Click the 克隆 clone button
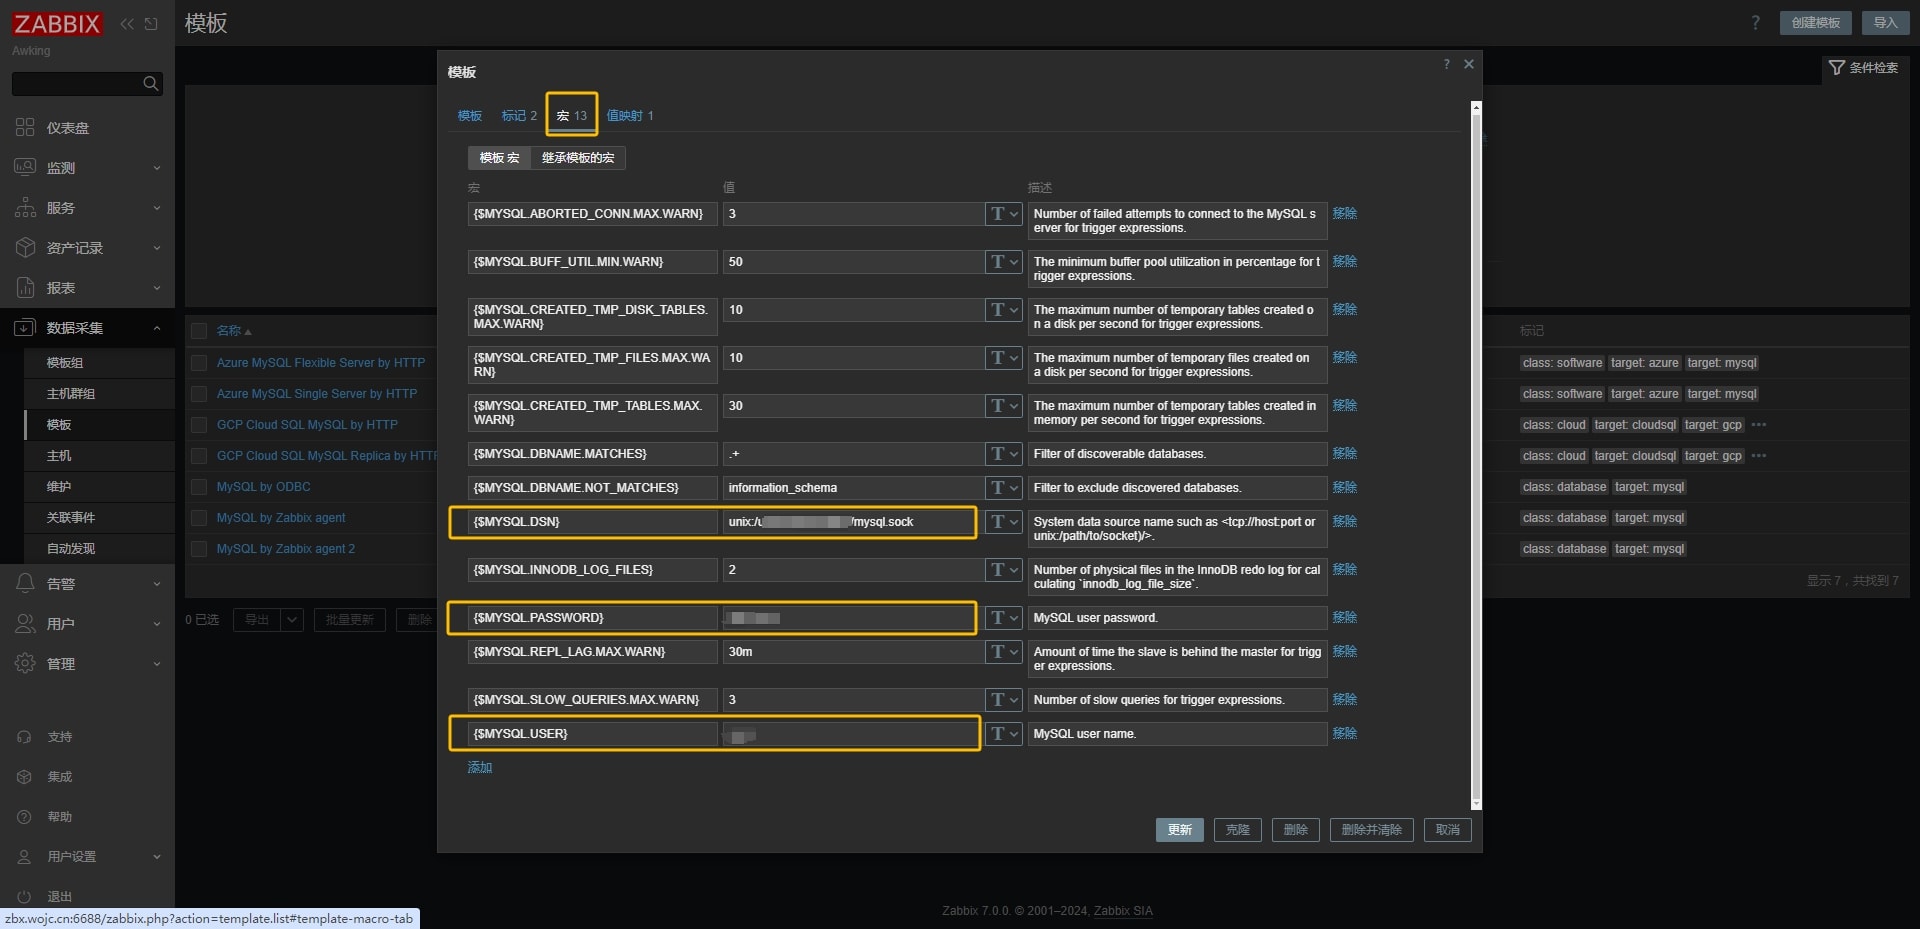This screenshot has height=929, width=1920. point(1238,830)
